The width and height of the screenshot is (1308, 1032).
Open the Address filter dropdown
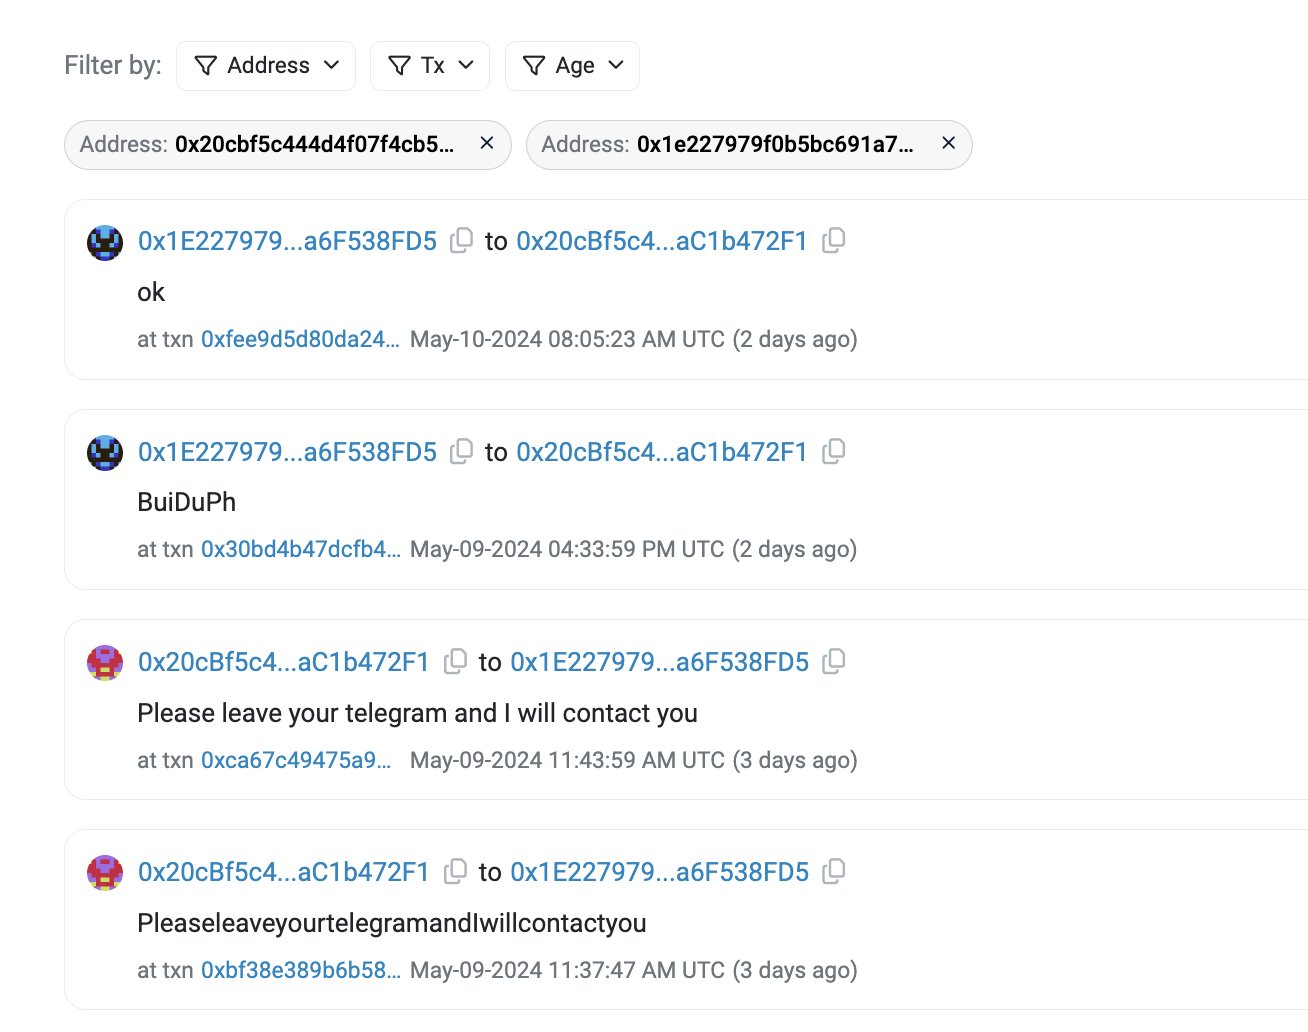click(x=266, y=66)
